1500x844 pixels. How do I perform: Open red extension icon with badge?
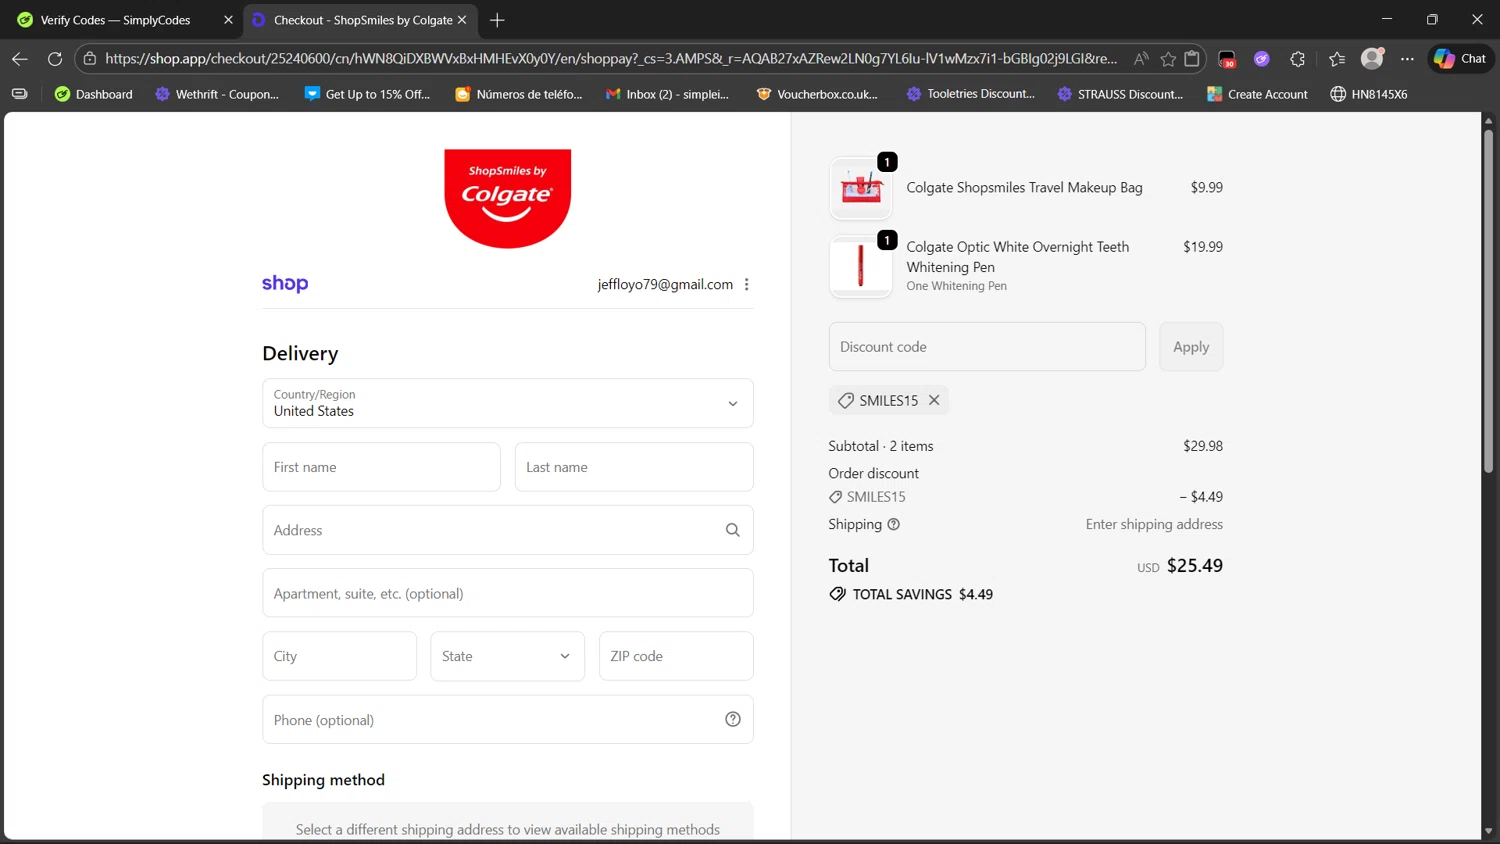pos(1227,59)
